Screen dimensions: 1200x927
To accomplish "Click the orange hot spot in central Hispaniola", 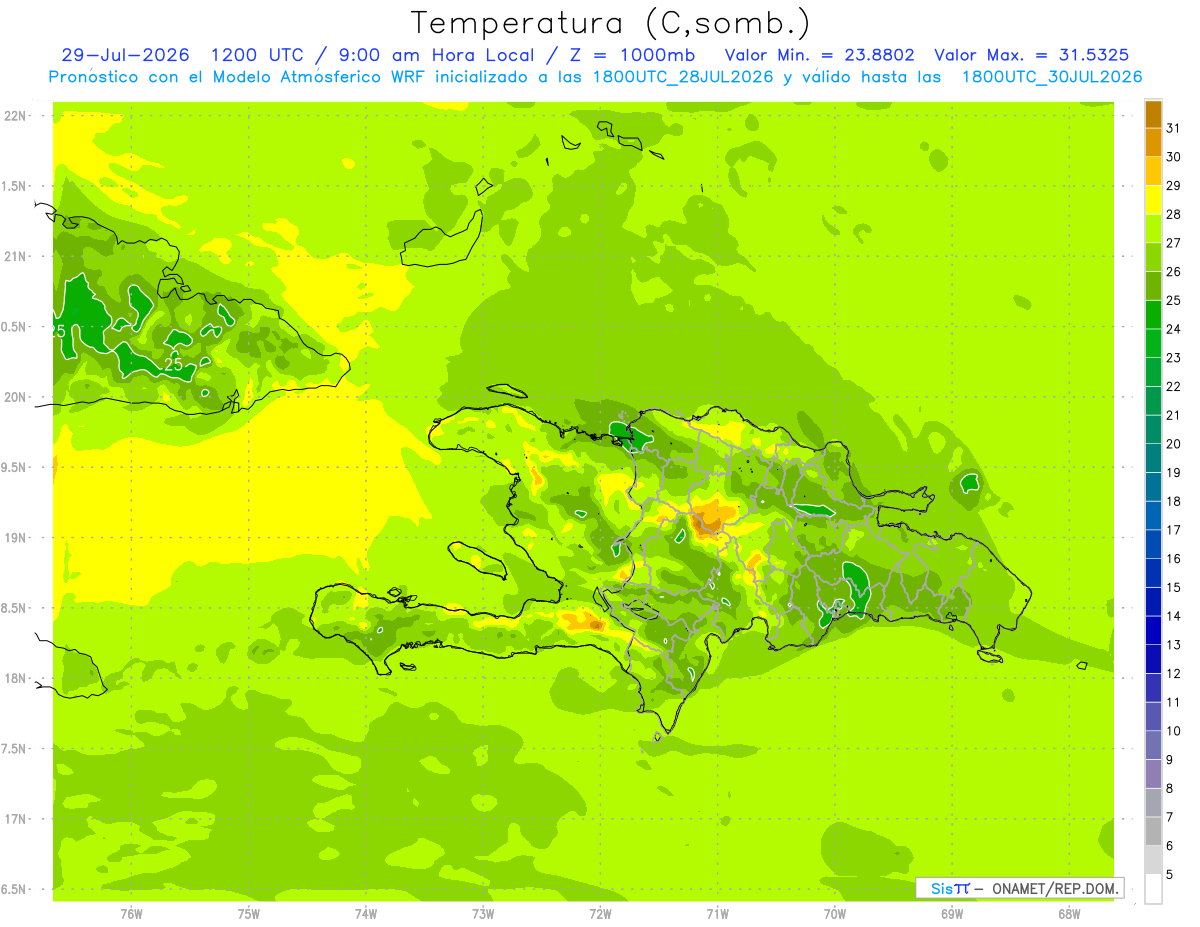I will coord(711,517).
